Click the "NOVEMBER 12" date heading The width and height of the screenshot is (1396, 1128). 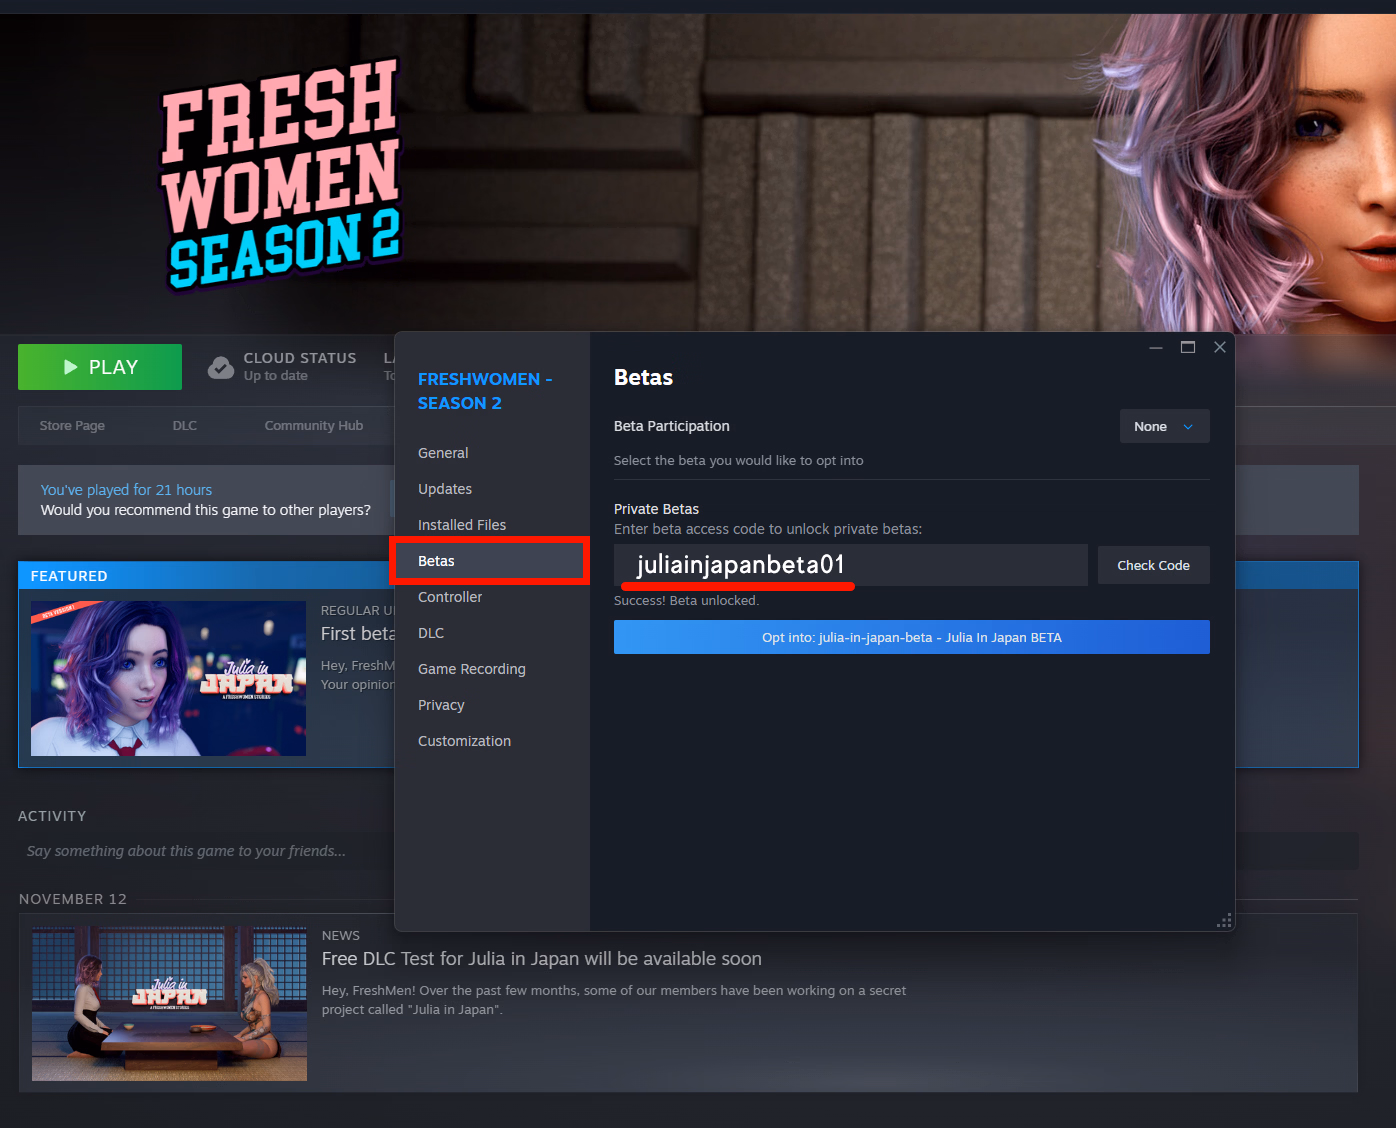coord(73,899)
